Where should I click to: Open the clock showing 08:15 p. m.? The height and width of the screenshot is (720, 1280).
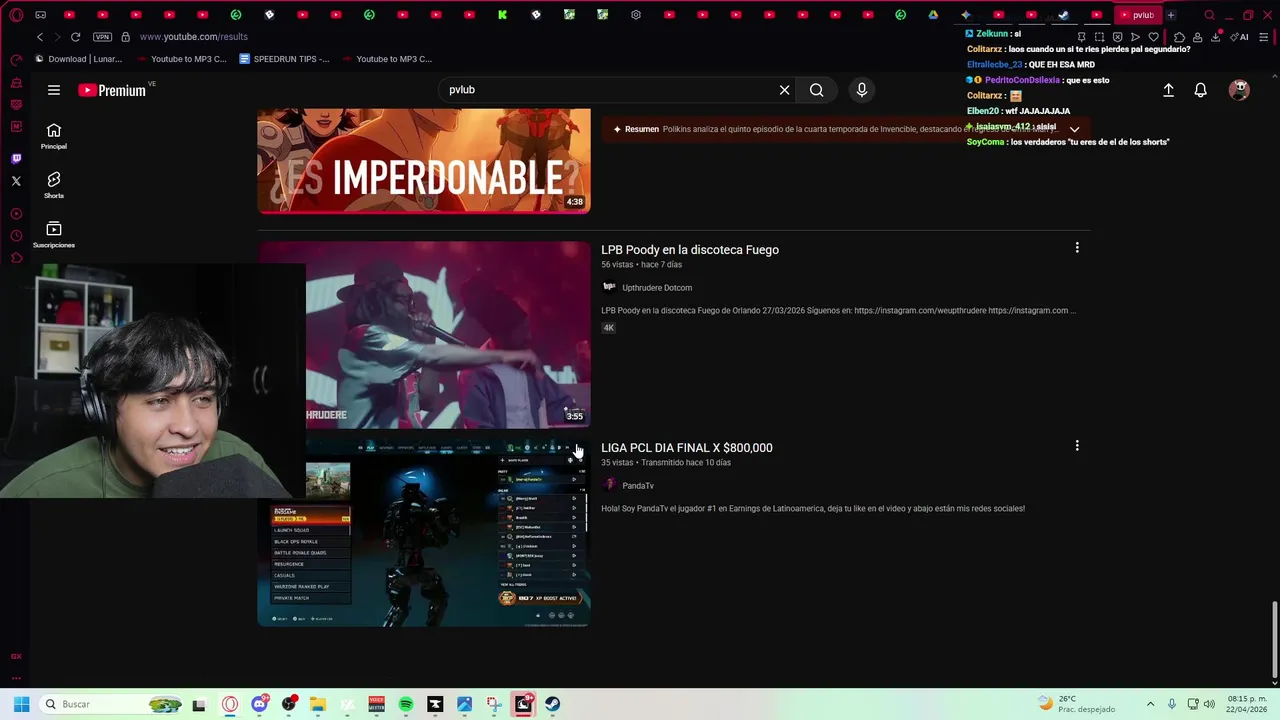(x=1244, y=704)
